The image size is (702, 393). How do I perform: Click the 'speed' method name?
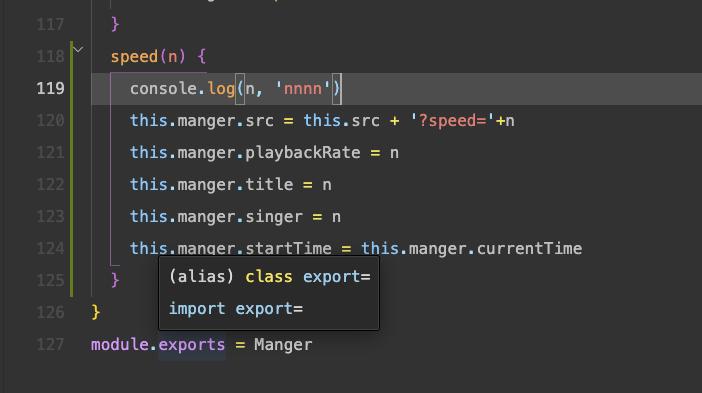(x=134, y=57)
